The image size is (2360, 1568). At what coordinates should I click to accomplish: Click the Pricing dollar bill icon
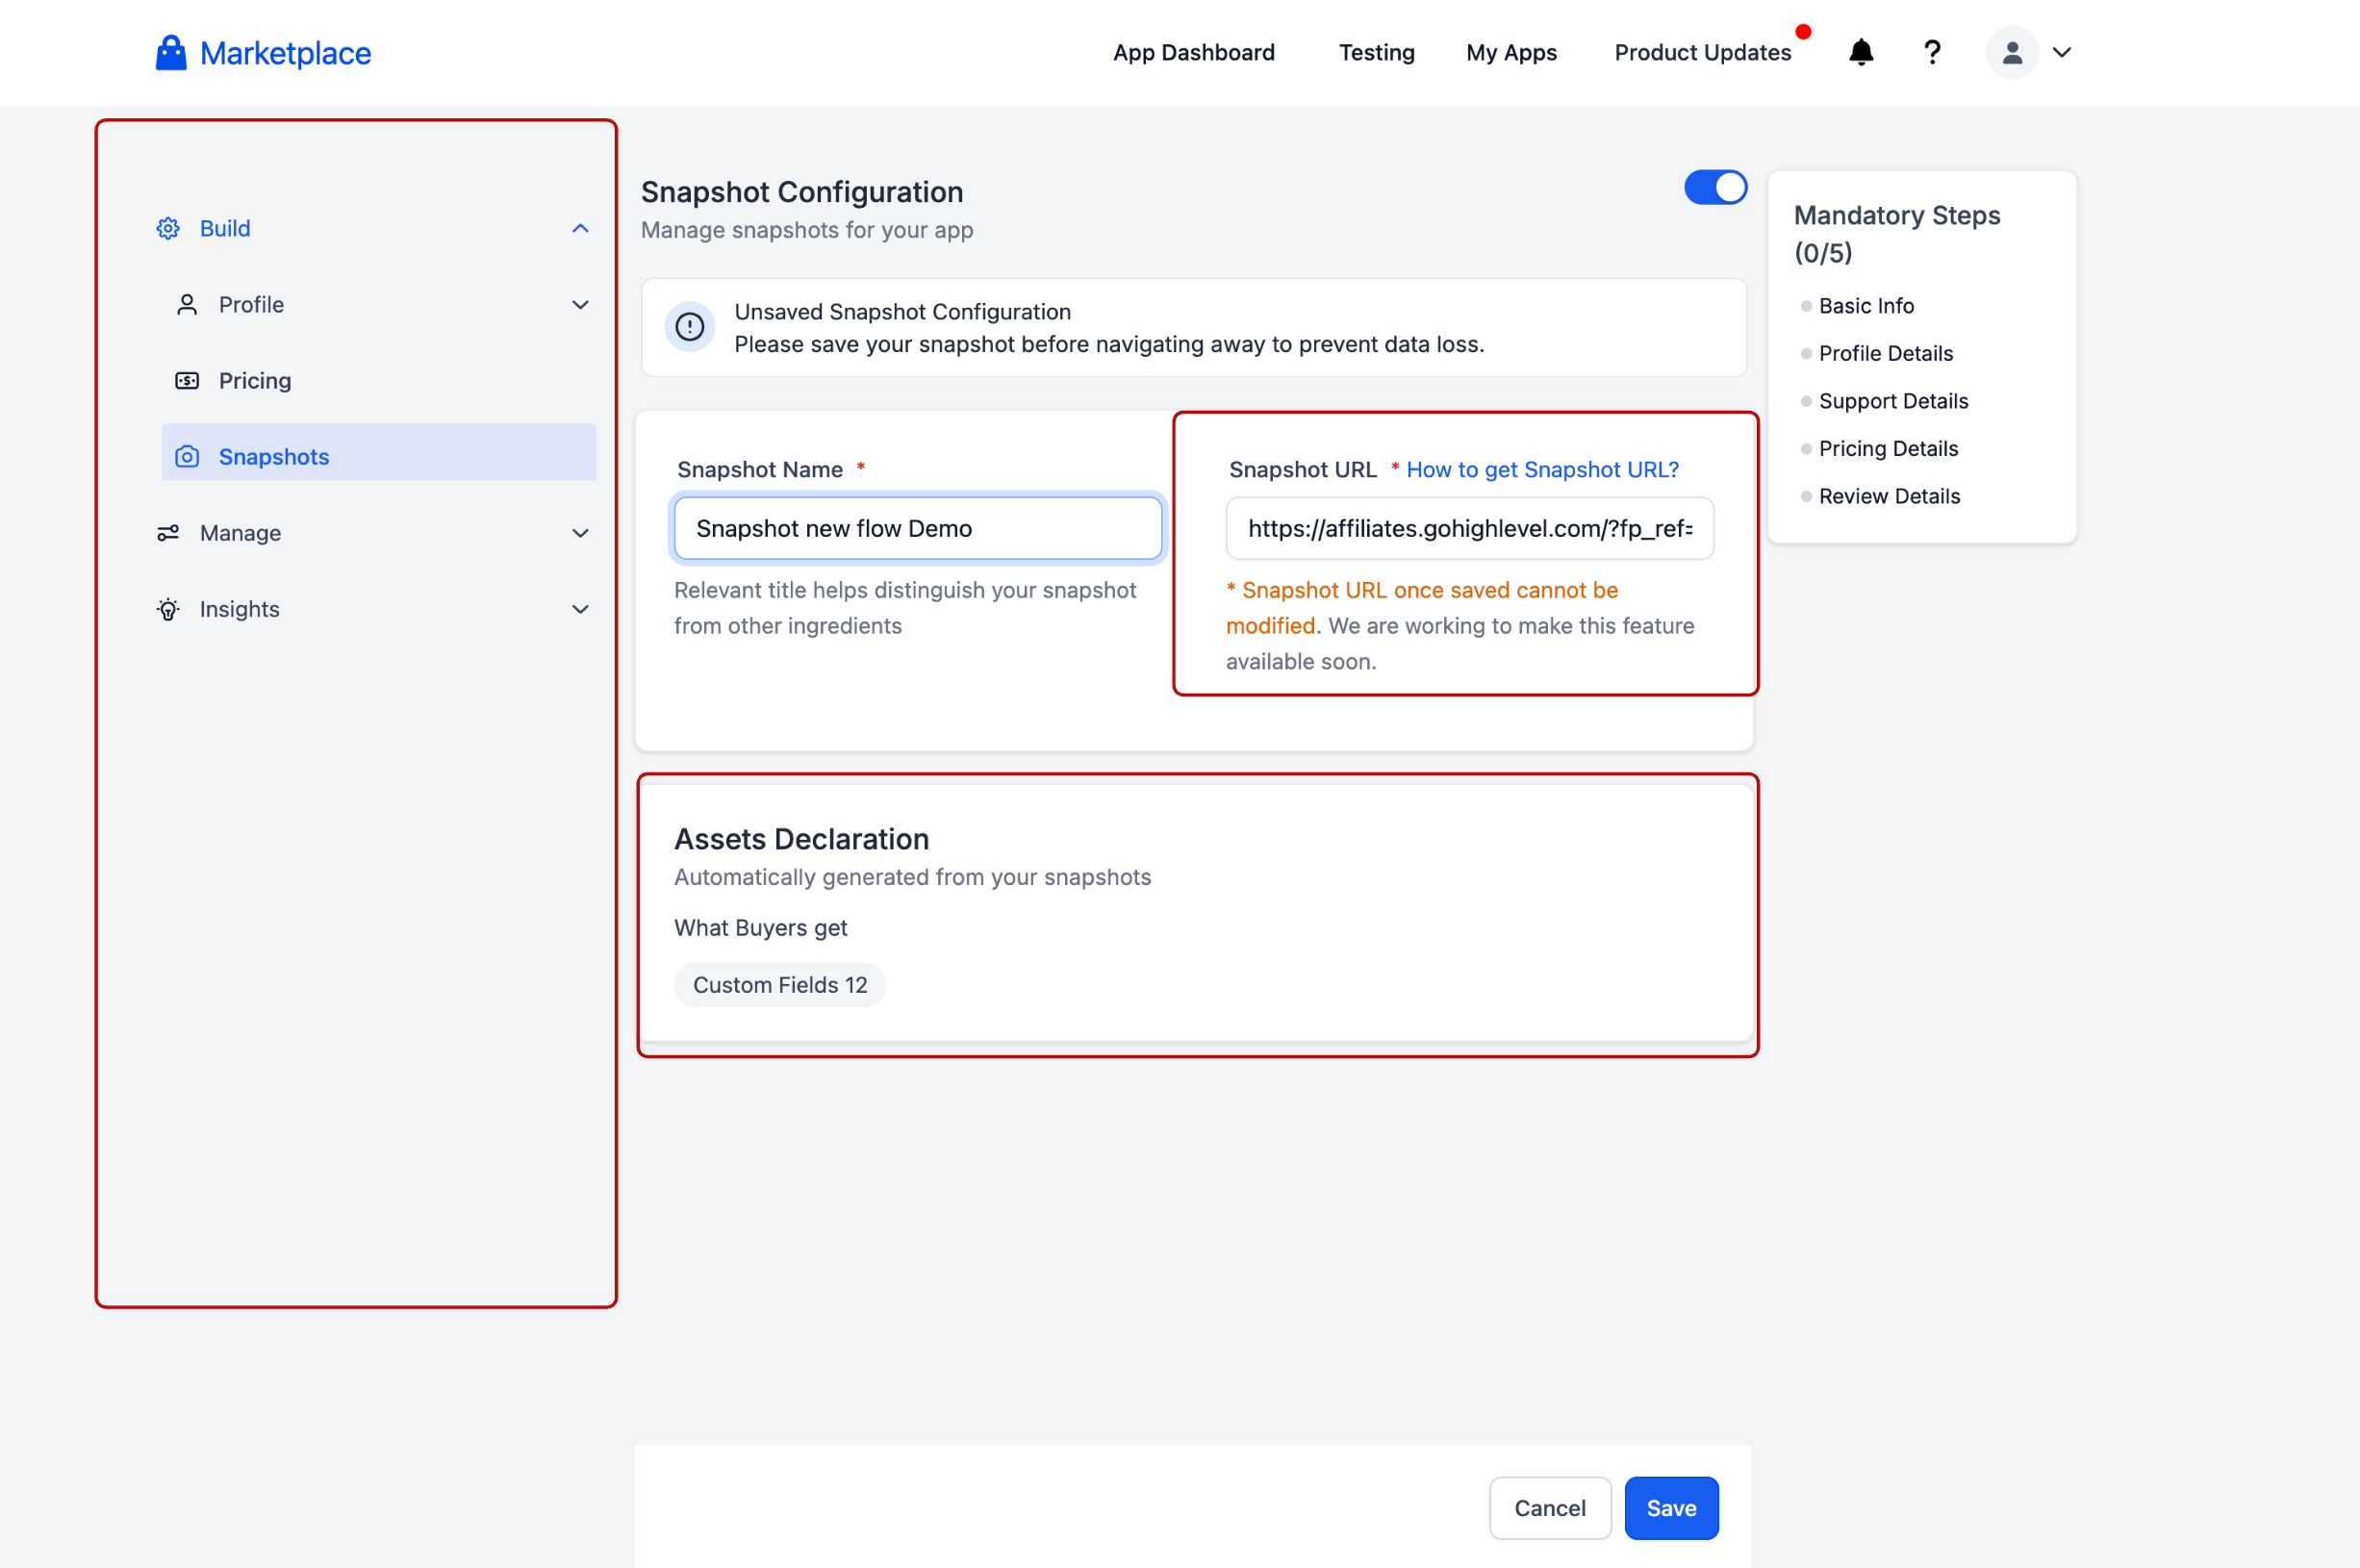[x=187, y=381]
